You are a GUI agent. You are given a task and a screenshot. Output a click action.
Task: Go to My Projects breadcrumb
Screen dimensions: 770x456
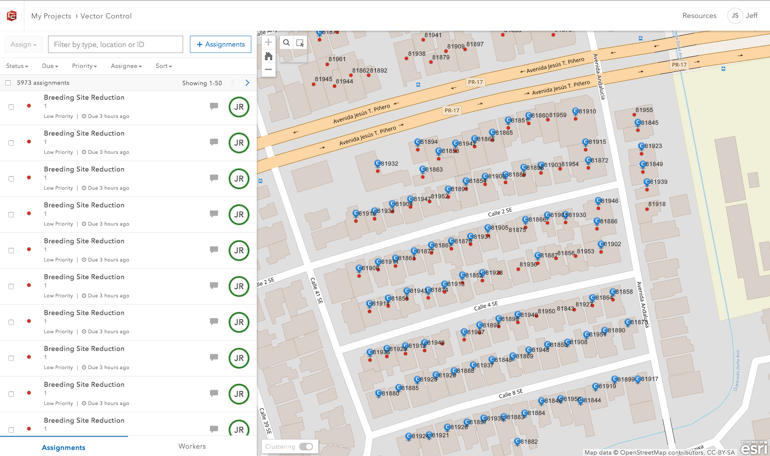pyautogui.click(x=51, y=16)
